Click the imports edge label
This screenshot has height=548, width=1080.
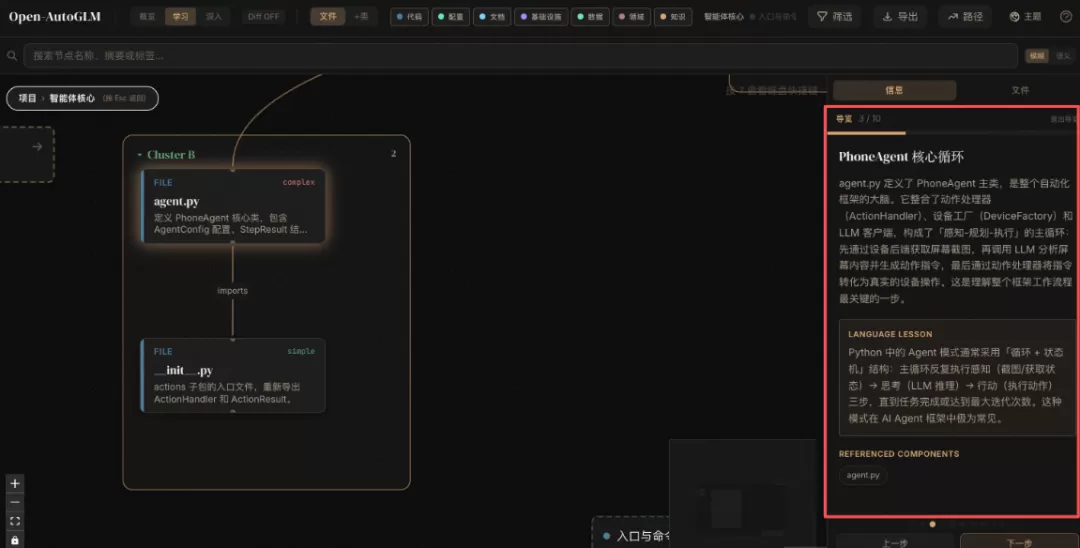click(x=232, y=291)
